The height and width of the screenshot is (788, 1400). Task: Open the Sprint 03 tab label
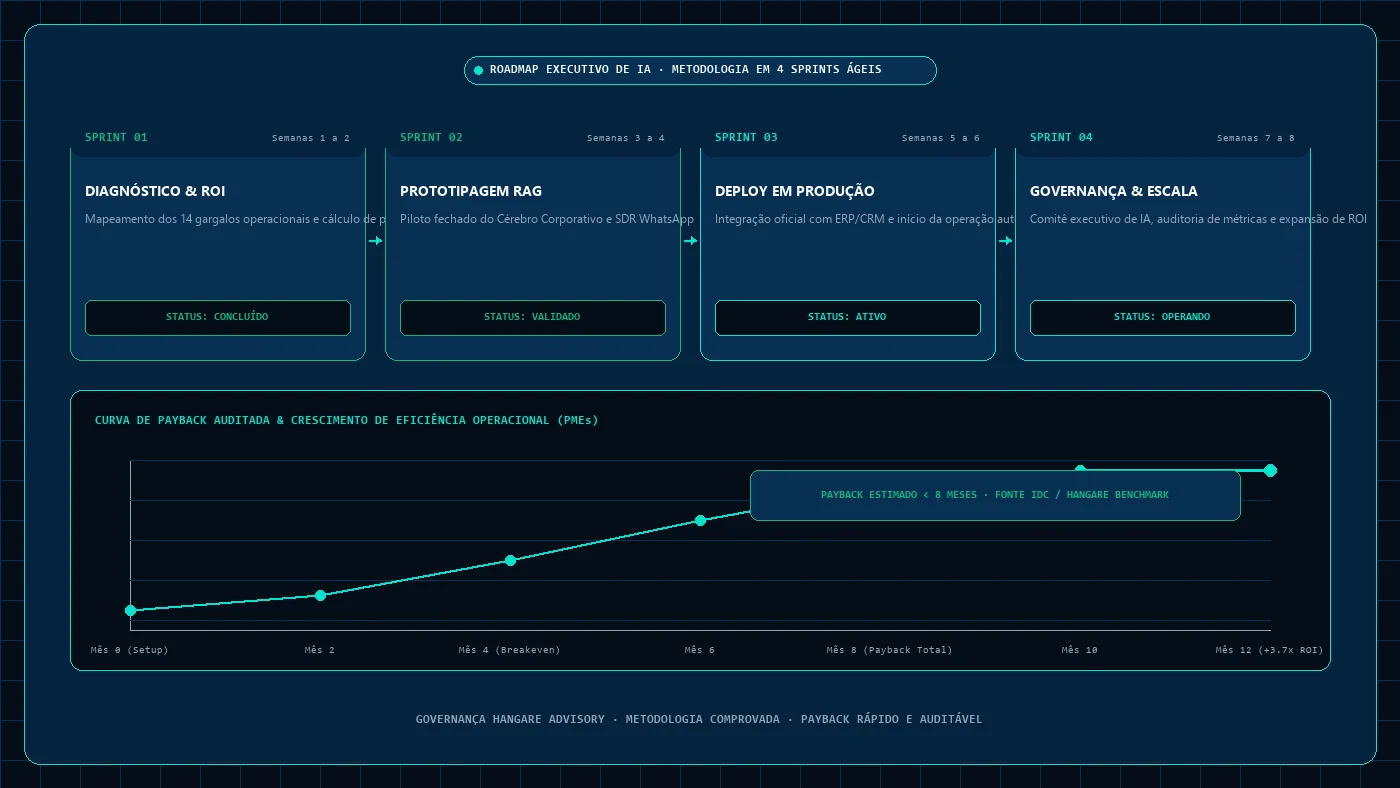[x=746, y=138]
